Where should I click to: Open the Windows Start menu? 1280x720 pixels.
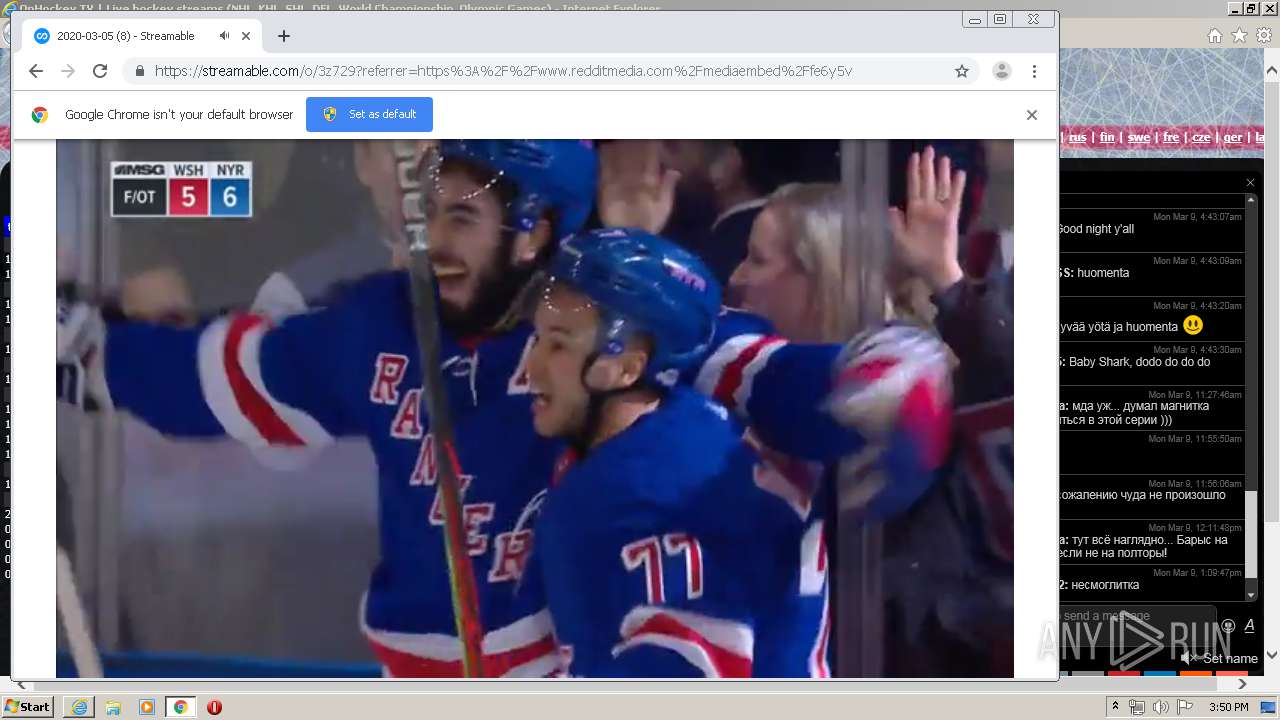coord(28,707)
